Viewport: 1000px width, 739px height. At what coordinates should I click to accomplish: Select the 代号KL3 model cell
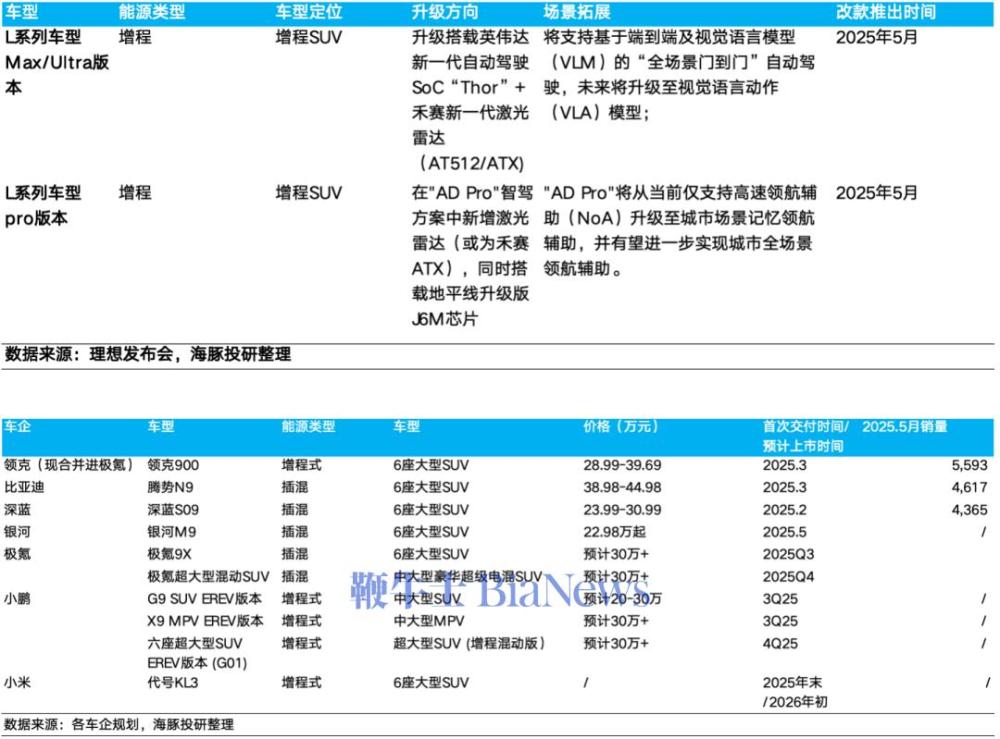tap(172, 682)
